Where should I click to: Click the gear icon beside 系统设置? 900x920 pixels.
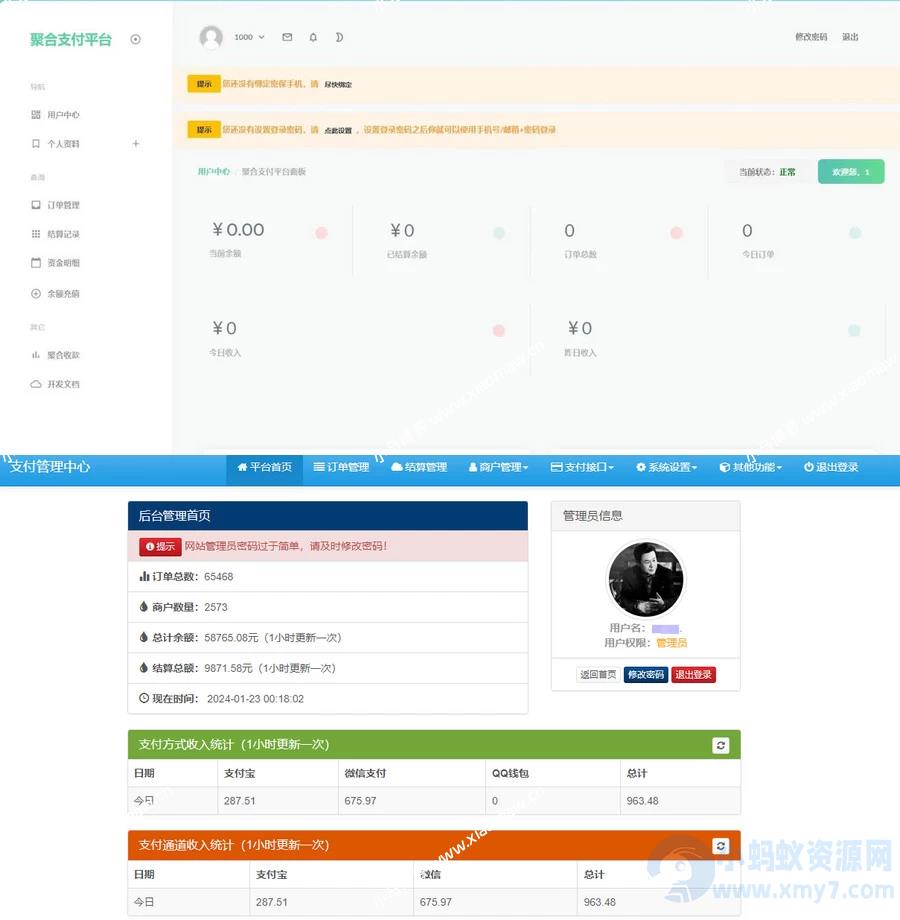(641, 467)
